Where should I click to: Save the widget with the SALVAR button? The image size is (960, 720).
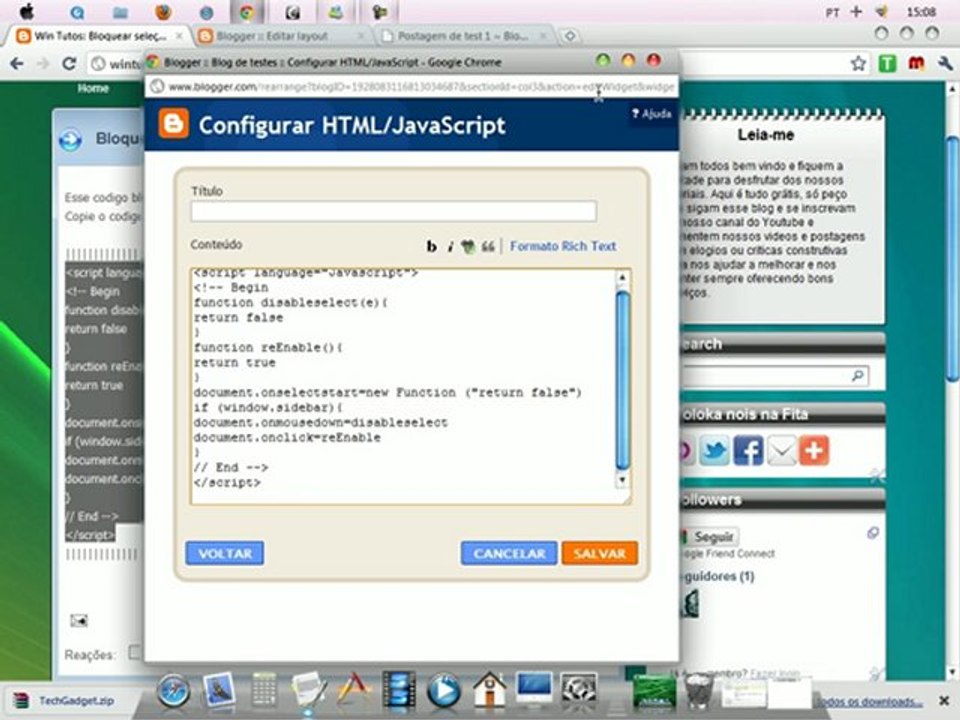tap(599, 553)
